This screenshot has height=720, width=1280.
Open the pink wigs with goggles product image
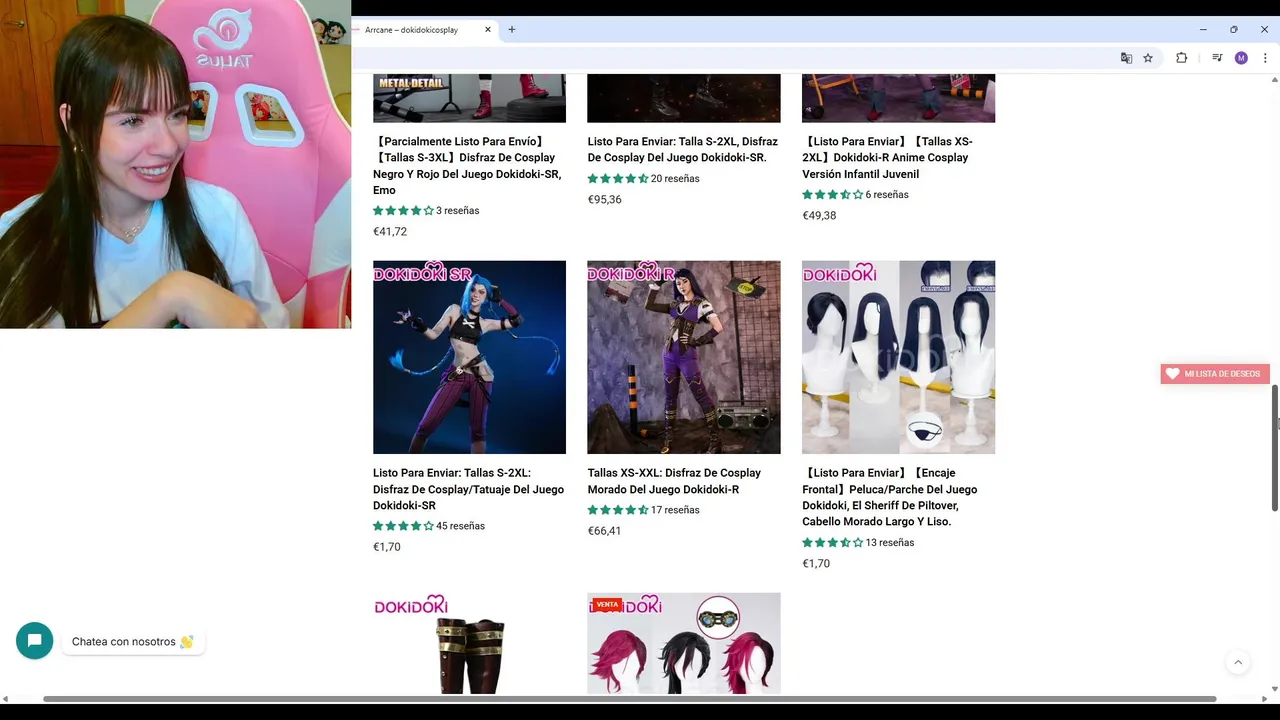click(x=684, y=643)
